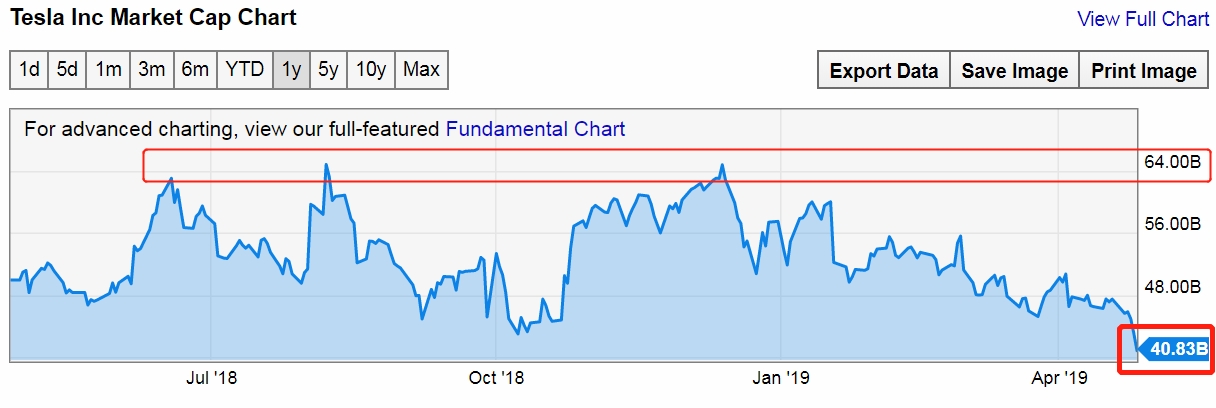This screenshot has width=1216, height=408.
Task: Click the Jan '19 date label
Action: [x=780, y=378]
